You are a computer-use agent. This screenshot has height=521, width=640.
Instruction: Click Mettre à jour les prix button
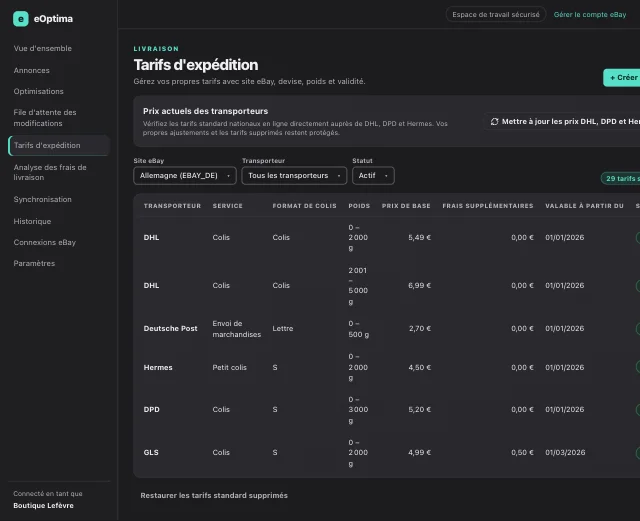[562, 122]
